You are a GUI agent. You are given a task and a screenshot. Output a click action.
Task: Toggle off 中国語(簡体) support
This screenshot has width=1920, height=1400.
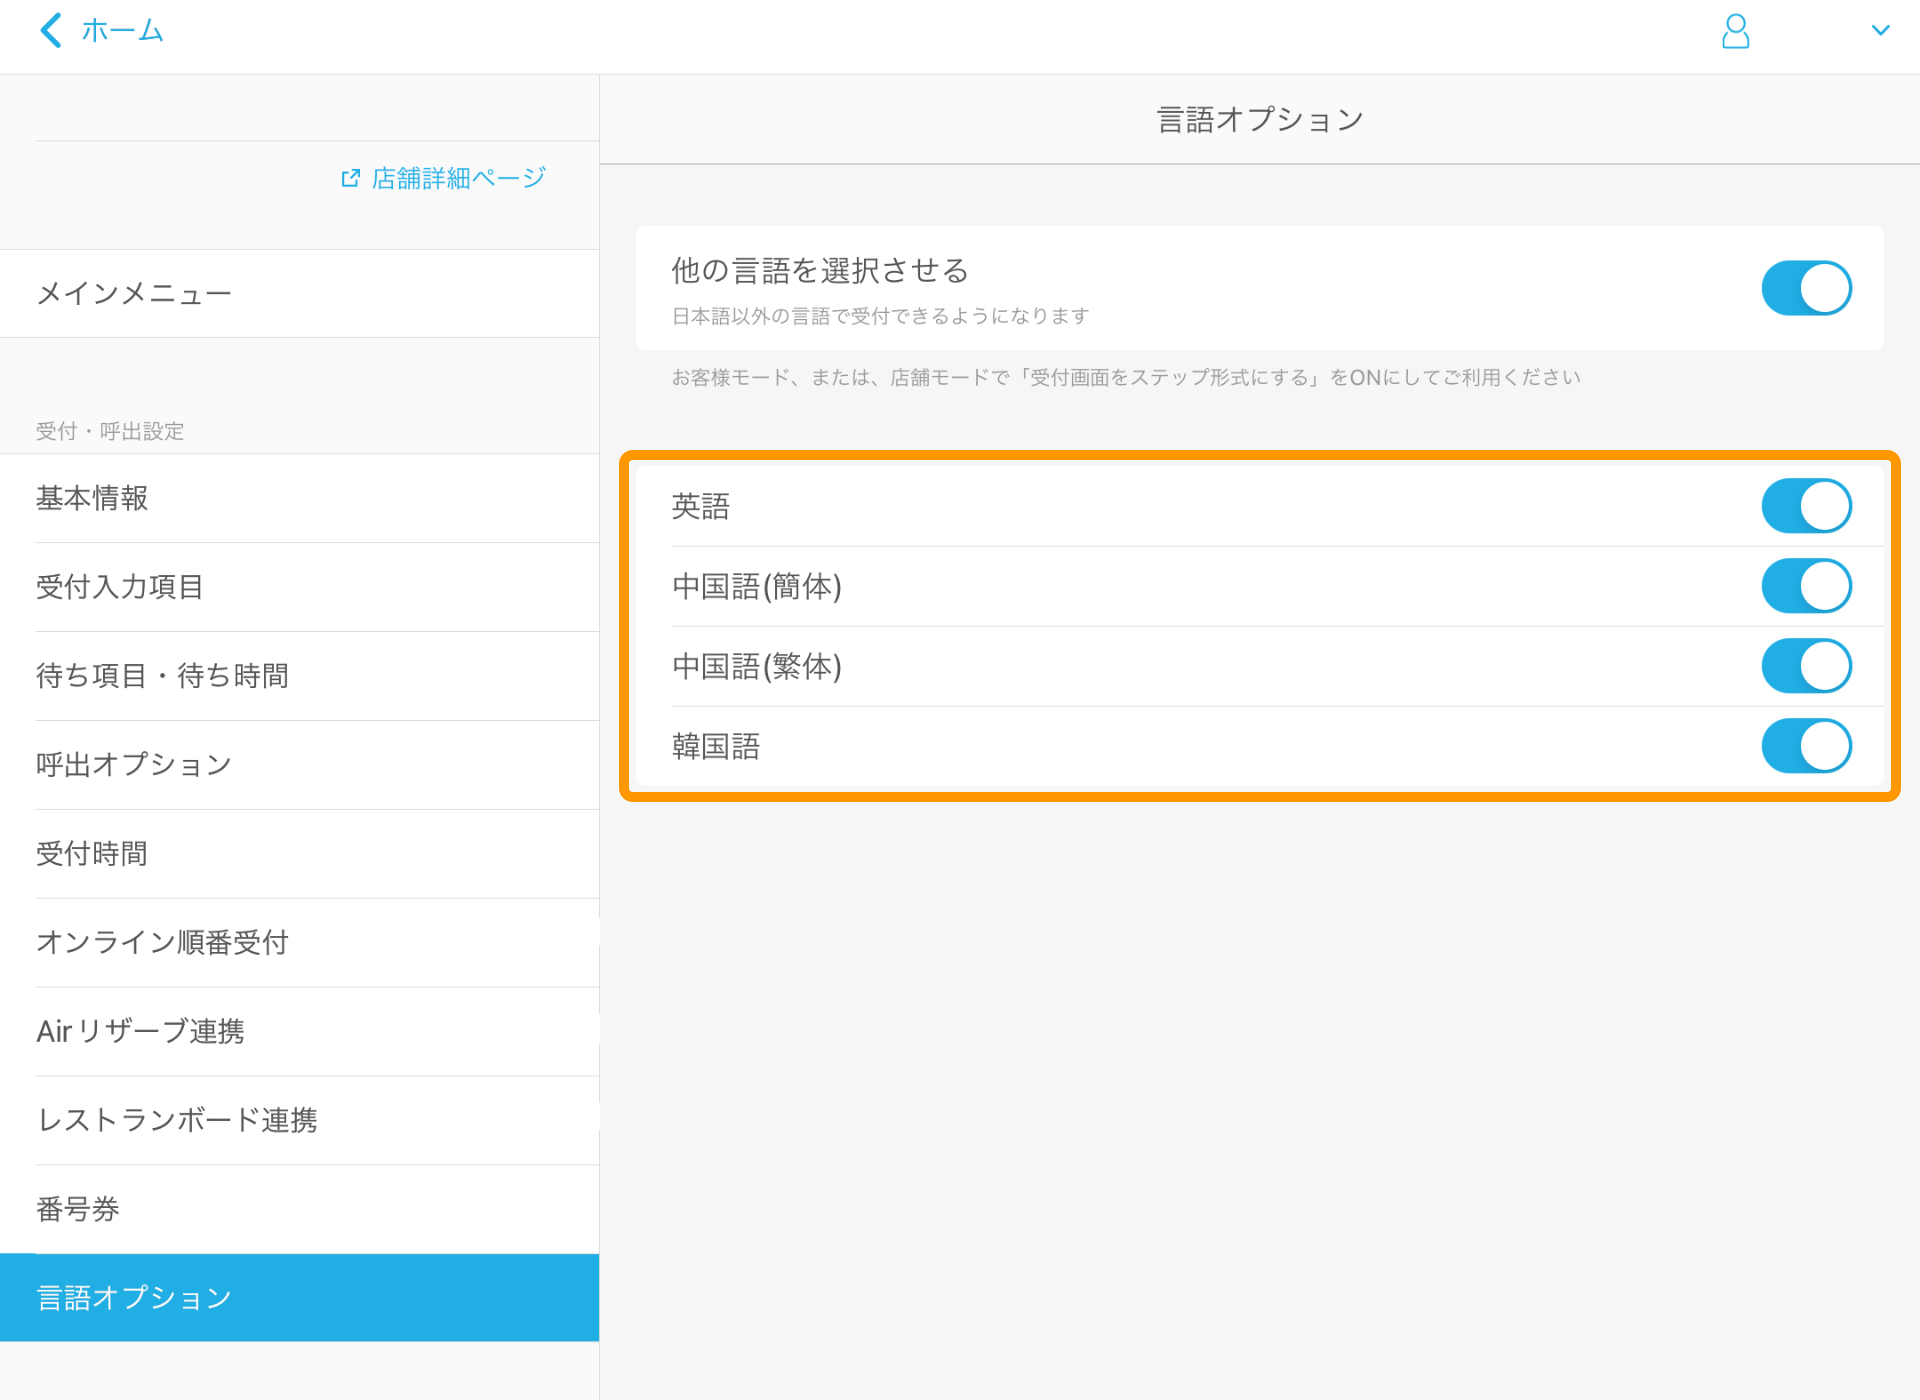[1806, 585]
